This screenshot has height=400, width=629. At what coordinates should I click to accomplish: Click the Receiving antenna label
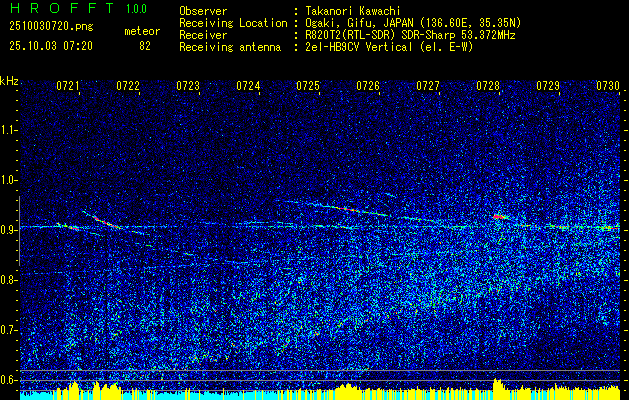click(x=230, y=47)
